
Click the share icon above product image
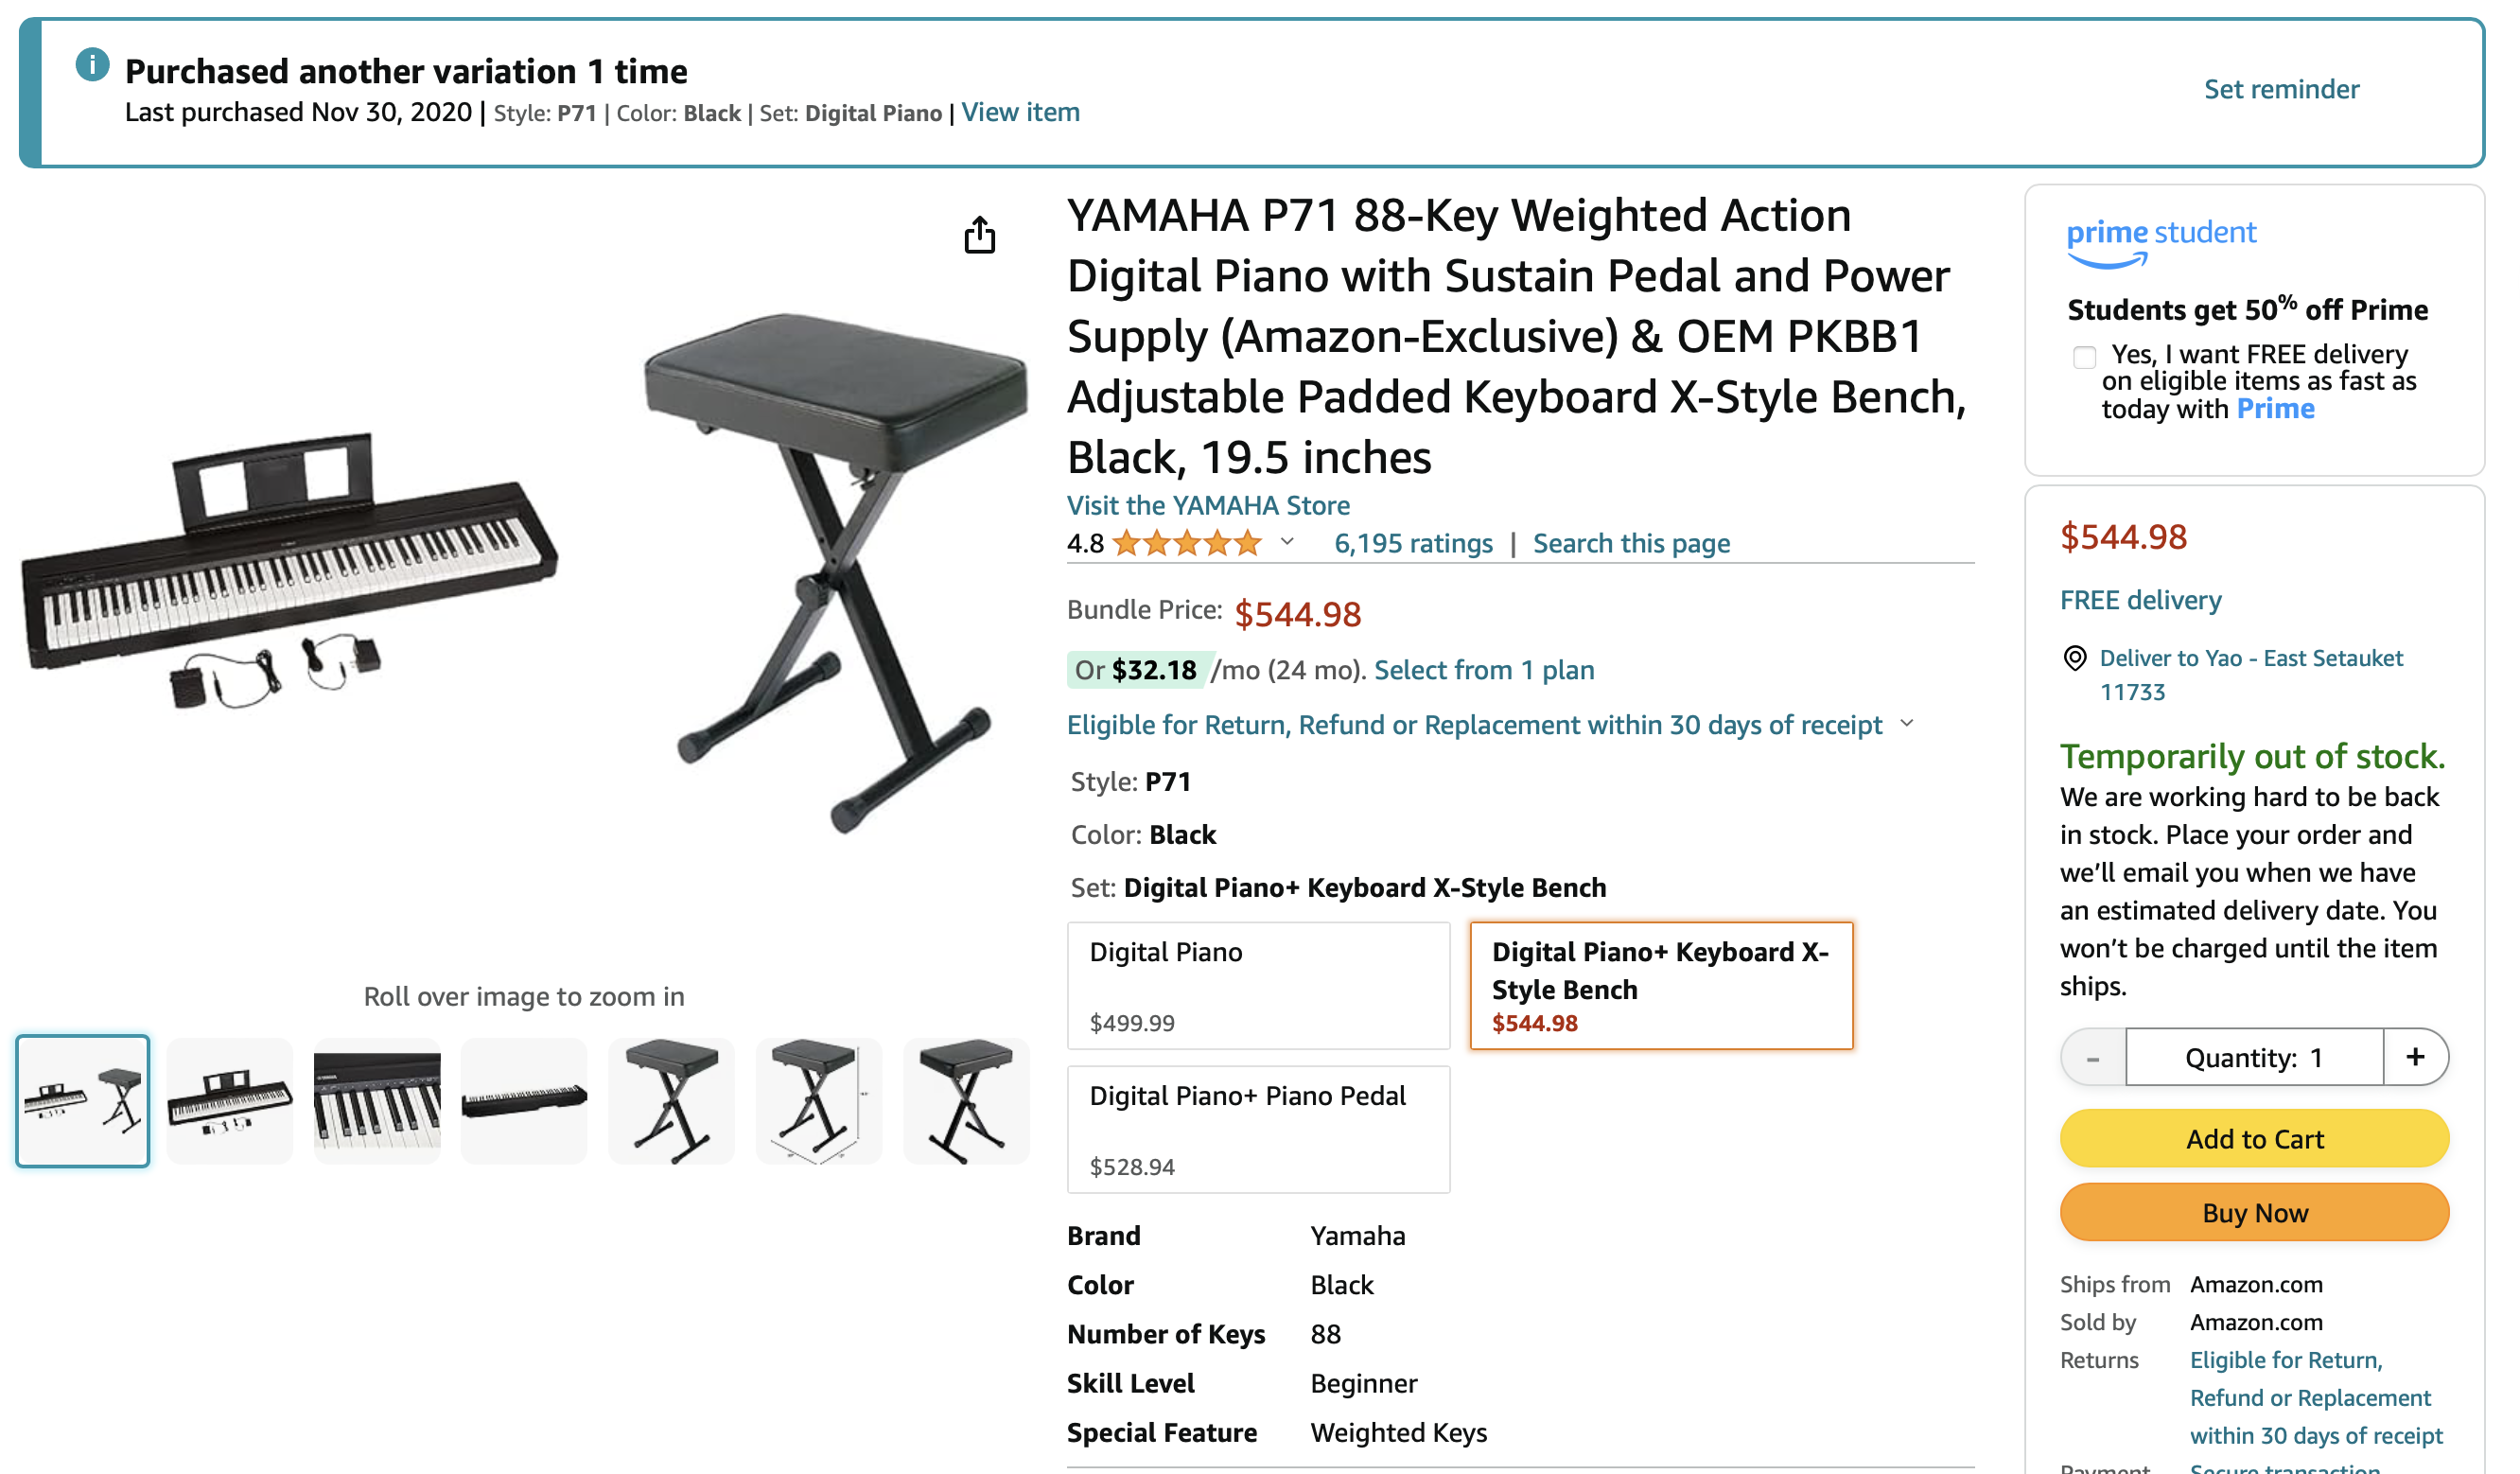979,236
